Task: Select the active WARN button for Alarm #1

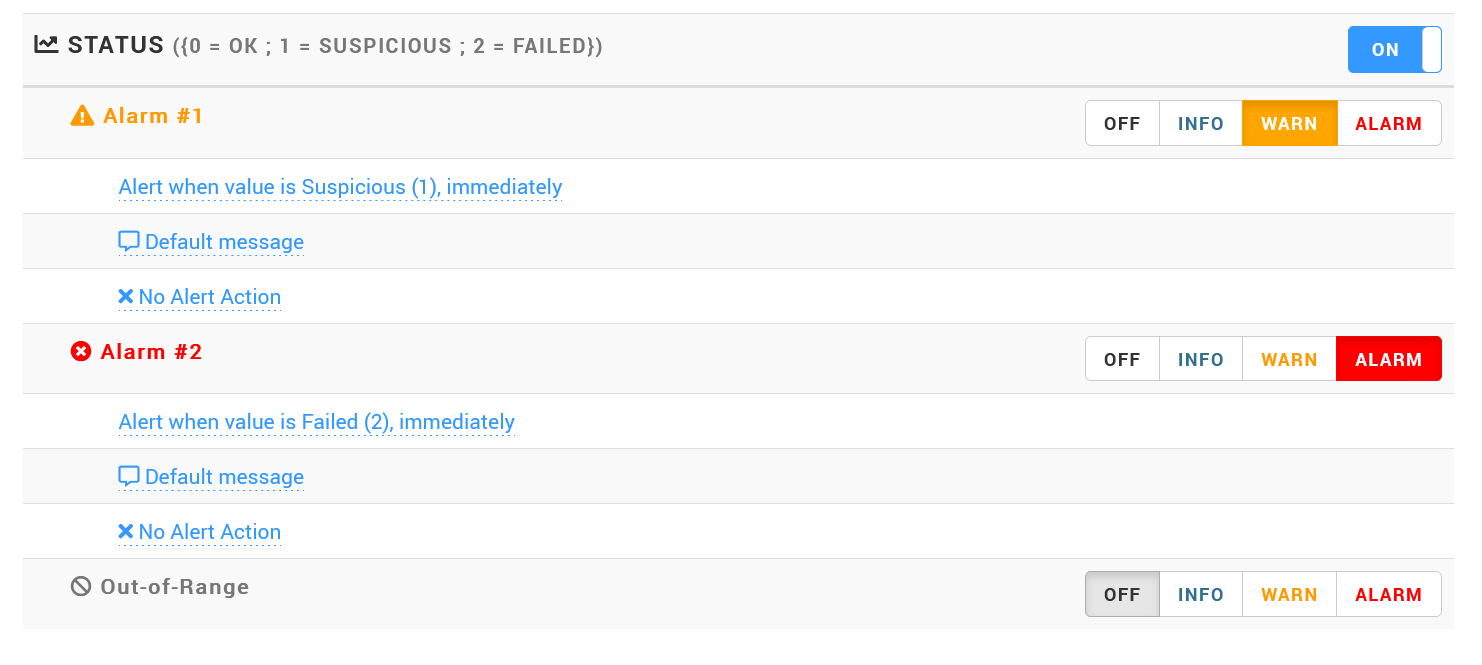Action: (x=1289, y=124)
